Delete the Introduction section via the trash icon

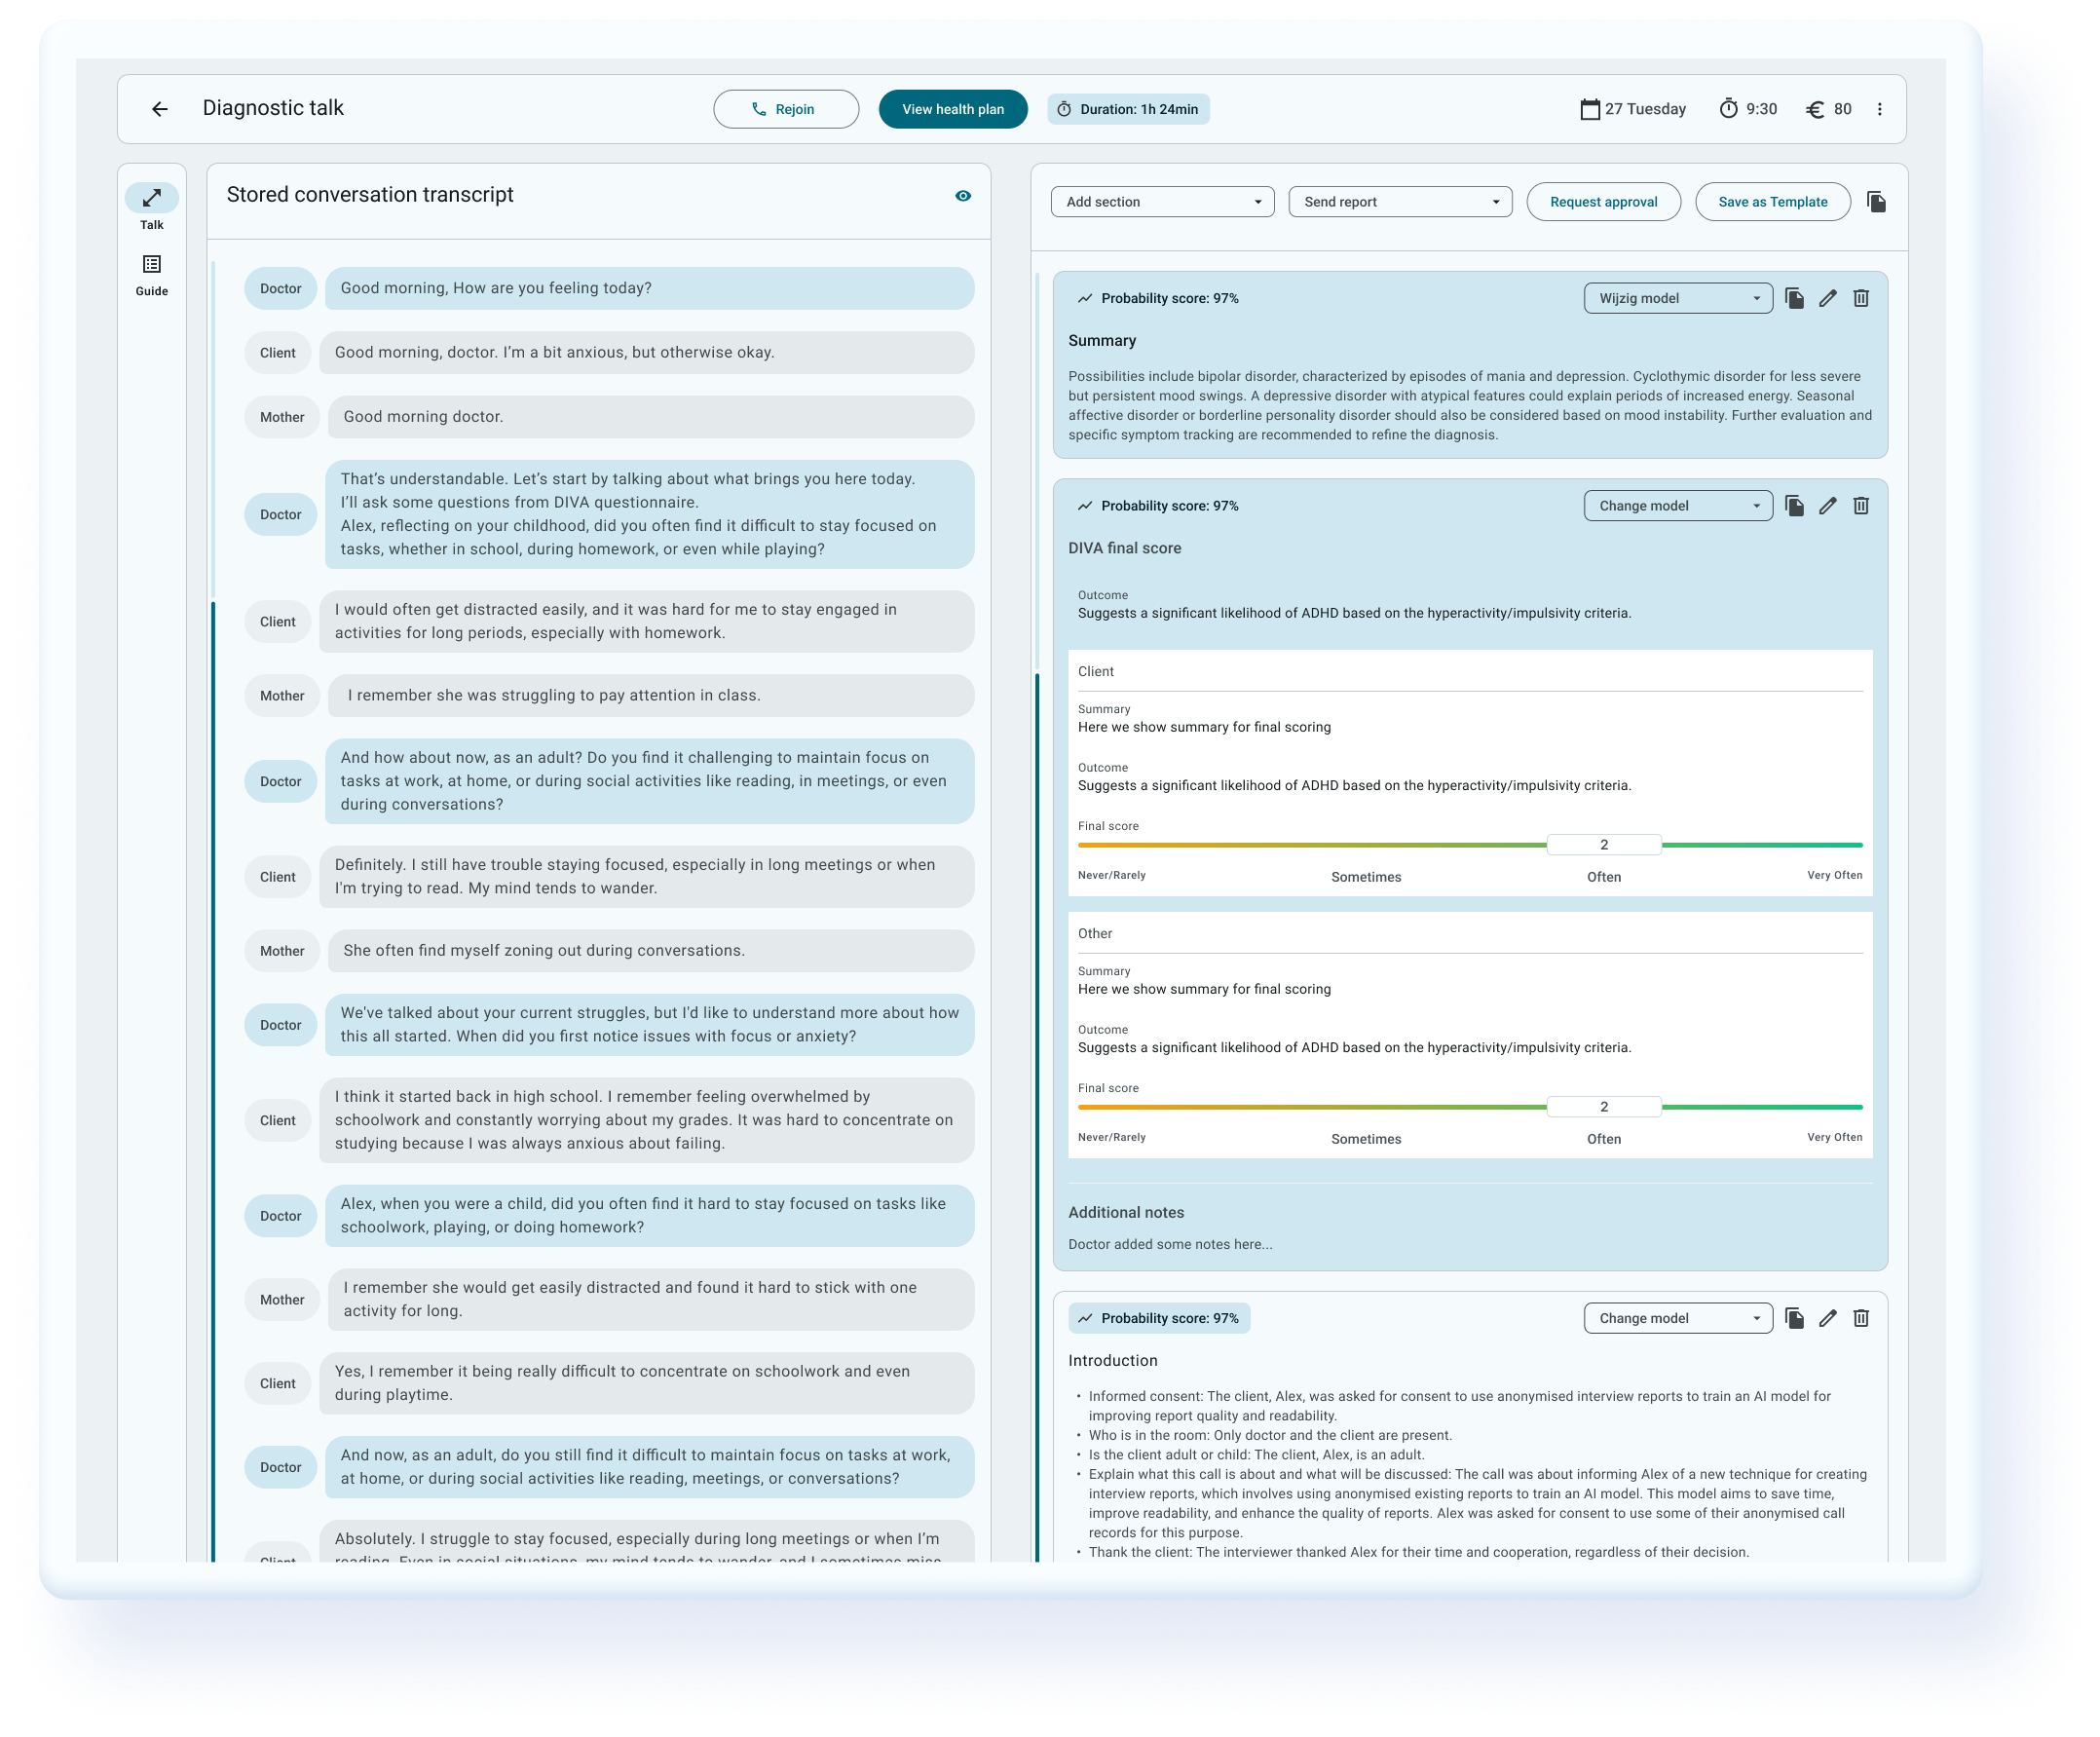(1860, 1318)
